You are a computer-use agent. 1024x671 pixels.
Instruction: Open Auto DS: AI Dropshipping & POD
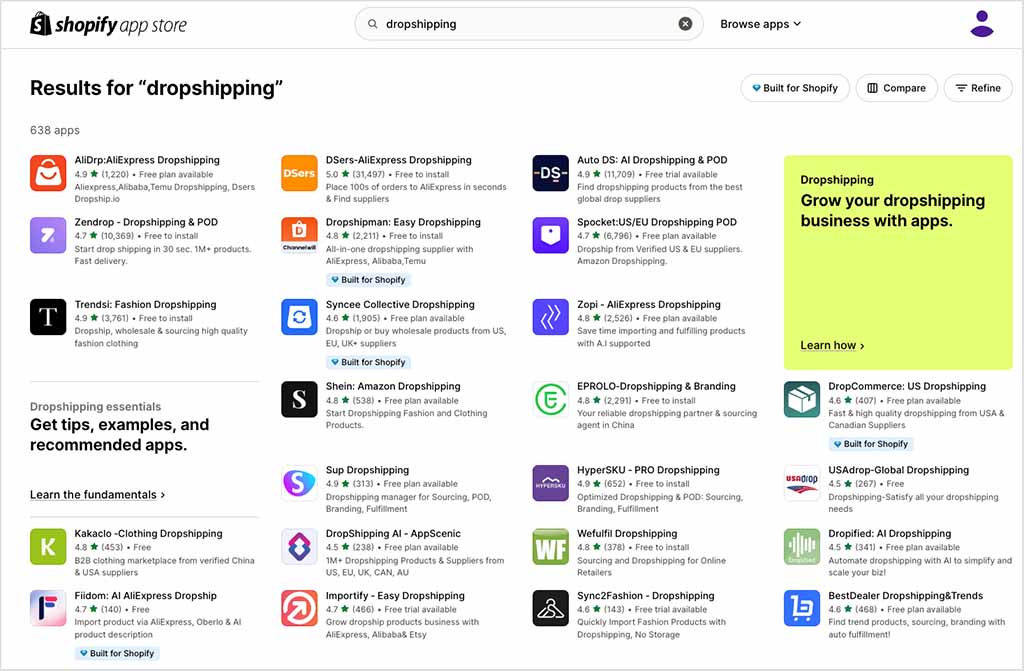652,160
